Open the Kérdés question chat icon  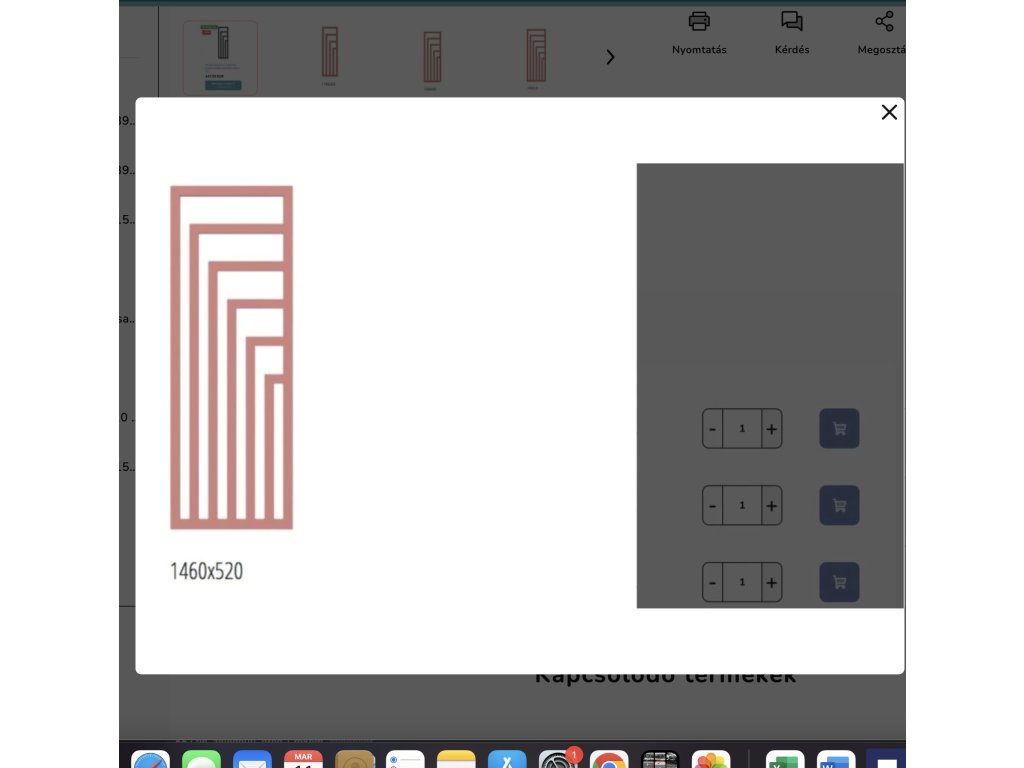(x=792, y=22)
